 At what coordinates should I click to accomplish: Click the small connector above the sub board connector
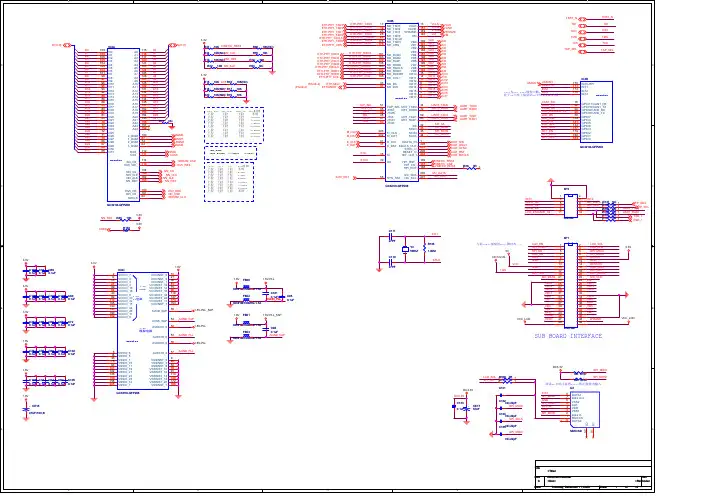pyautogui.click(x=567, y=203)
